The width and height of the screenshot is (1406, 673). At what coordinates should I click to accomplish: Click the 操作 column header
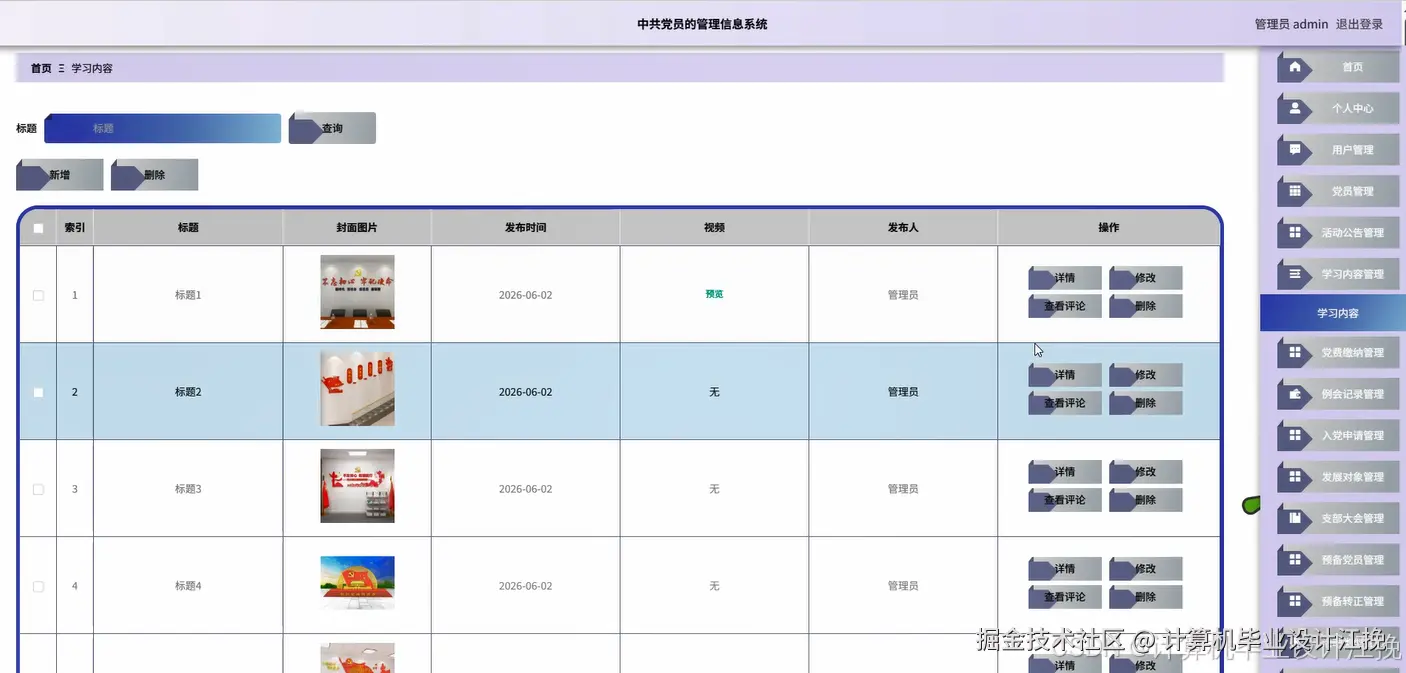click(1109, 228)
